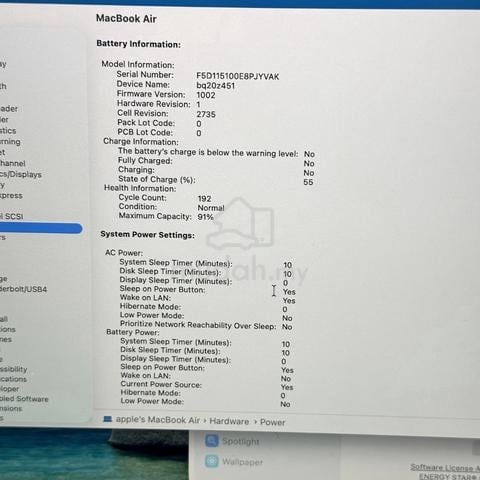Click apple's MacBook Air in path bar
The height and width of the screenshot is (480, 480).
click(158, 420)
